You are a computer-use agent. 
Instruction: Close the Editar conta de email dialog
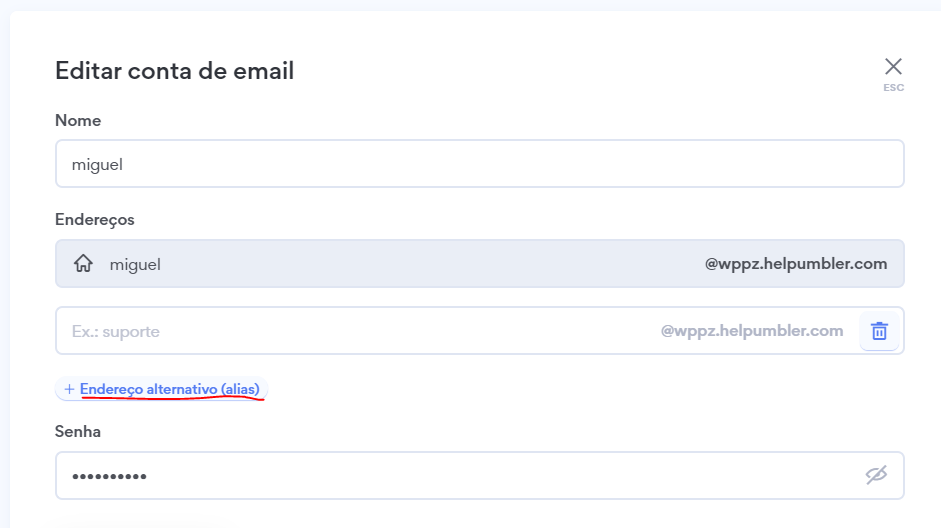pos(893,67)
